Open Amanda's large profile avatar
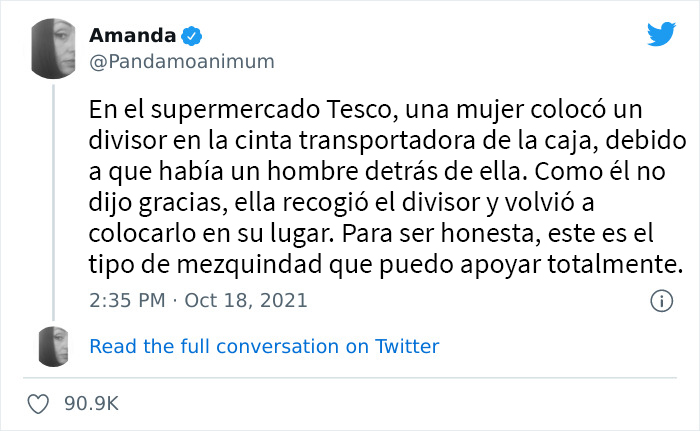Screen dimensions: 700x431 click(x=55, y=49)
